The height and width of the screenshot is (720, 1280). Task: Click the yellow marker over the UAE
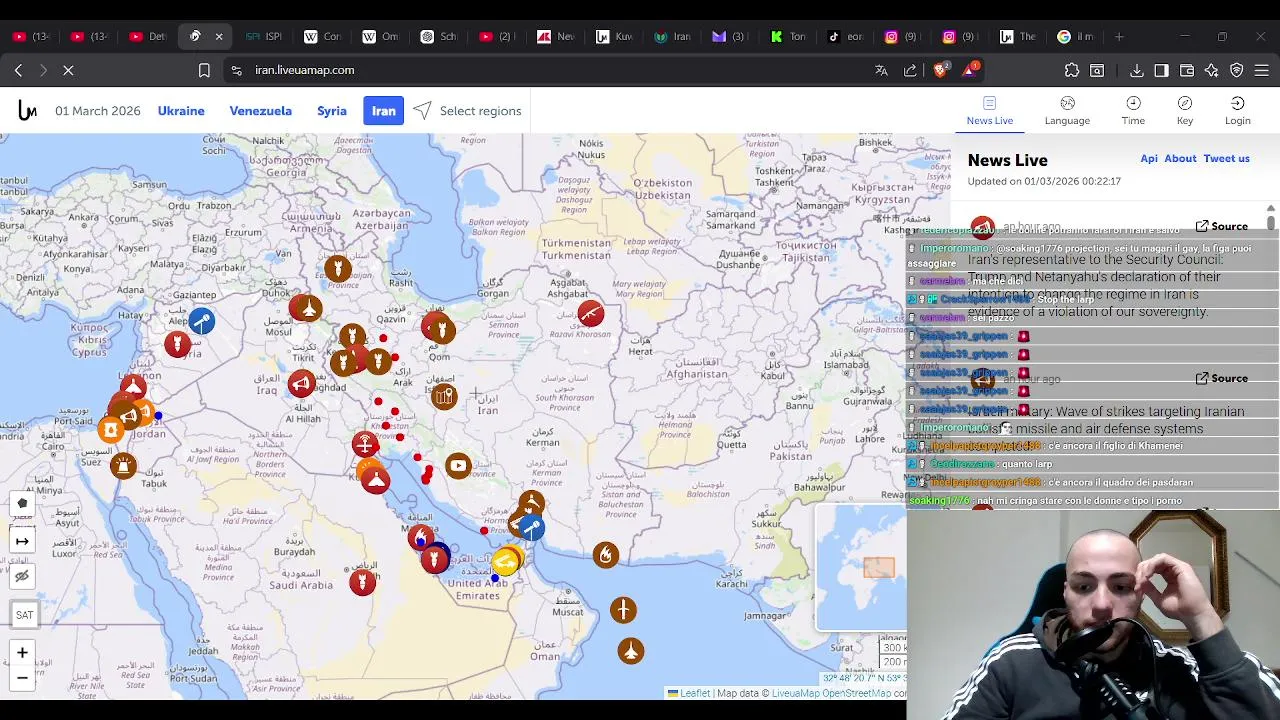[x=506, y=561]
